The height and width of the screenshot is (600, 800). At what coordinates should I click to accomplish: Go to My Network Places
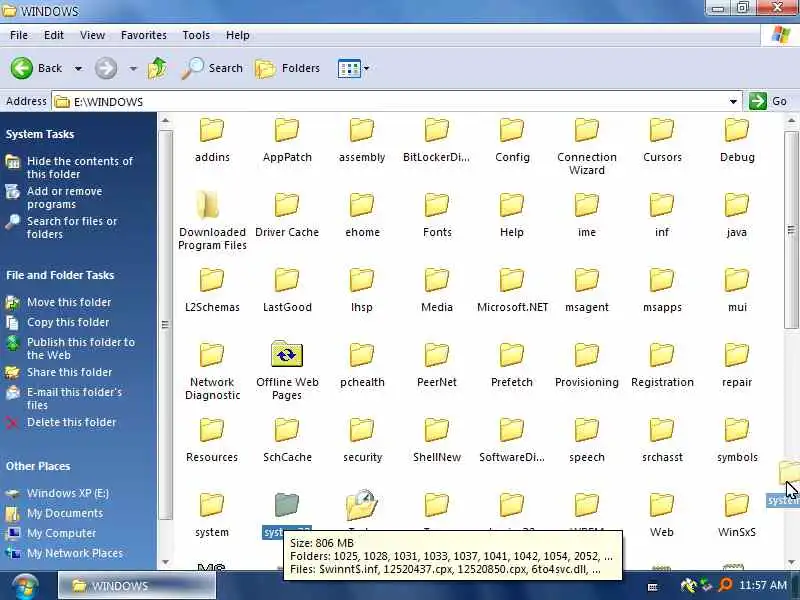click(74, 553)
